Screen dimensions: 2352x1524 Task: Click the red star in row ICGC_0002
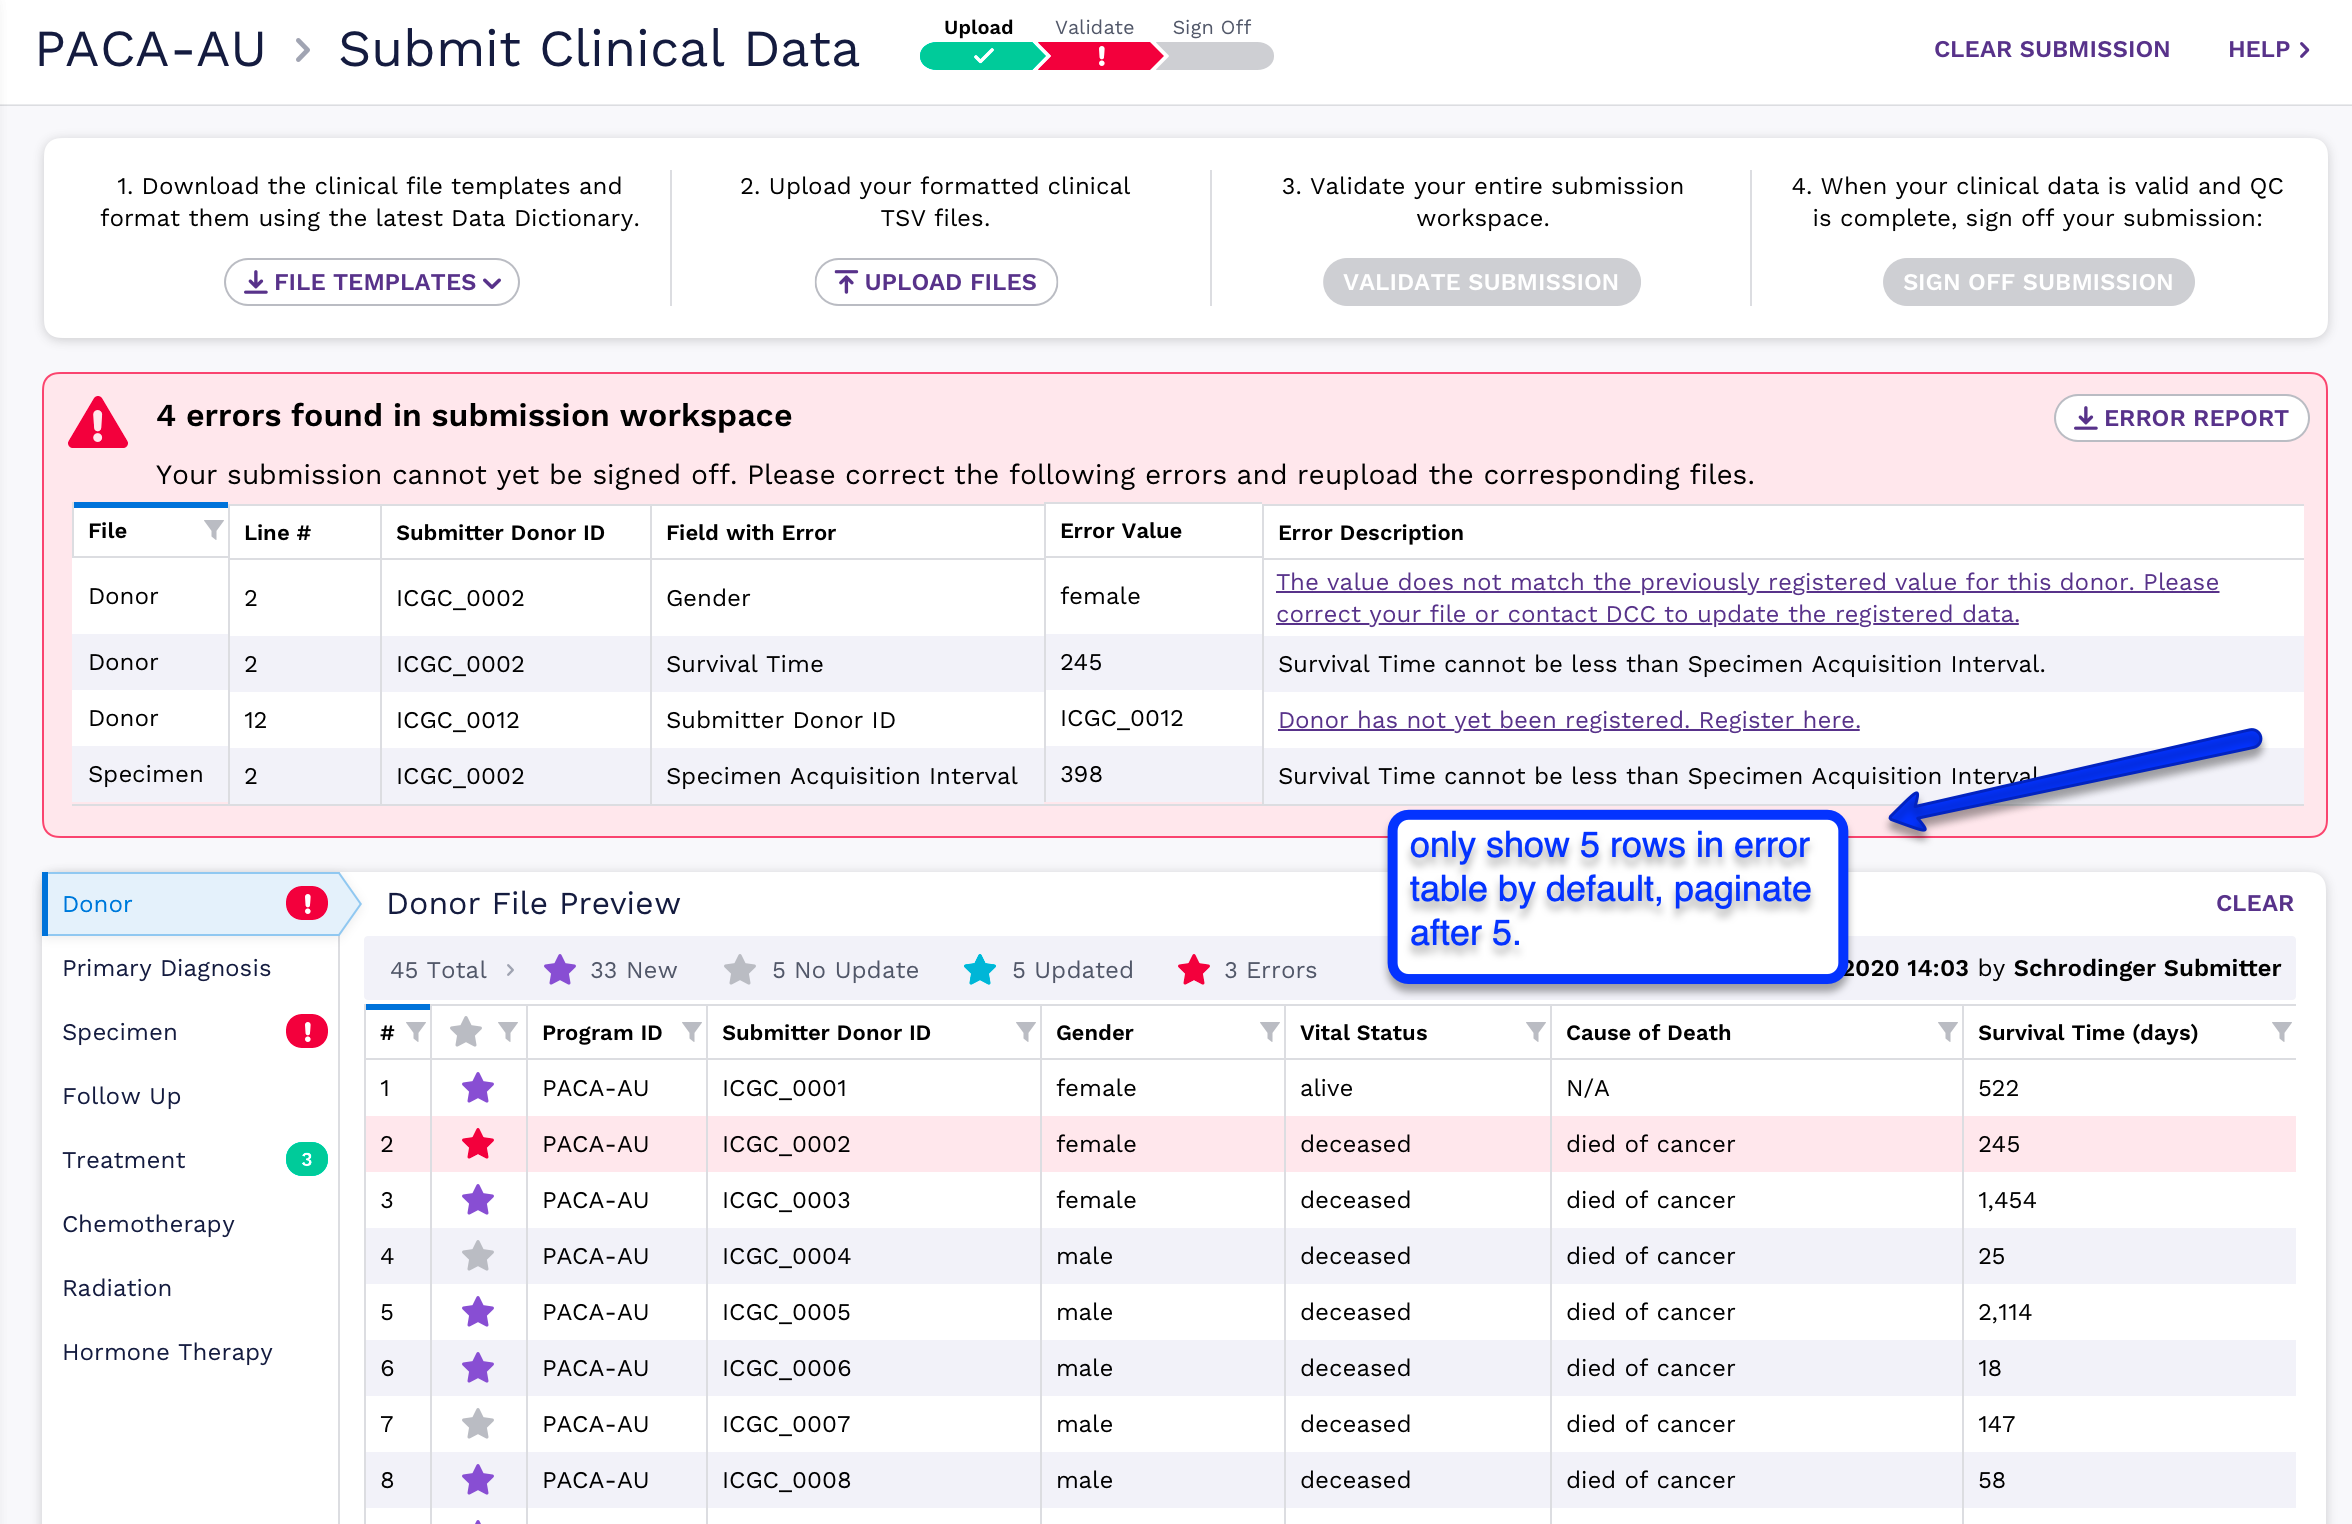click(x=478, y=1143)
